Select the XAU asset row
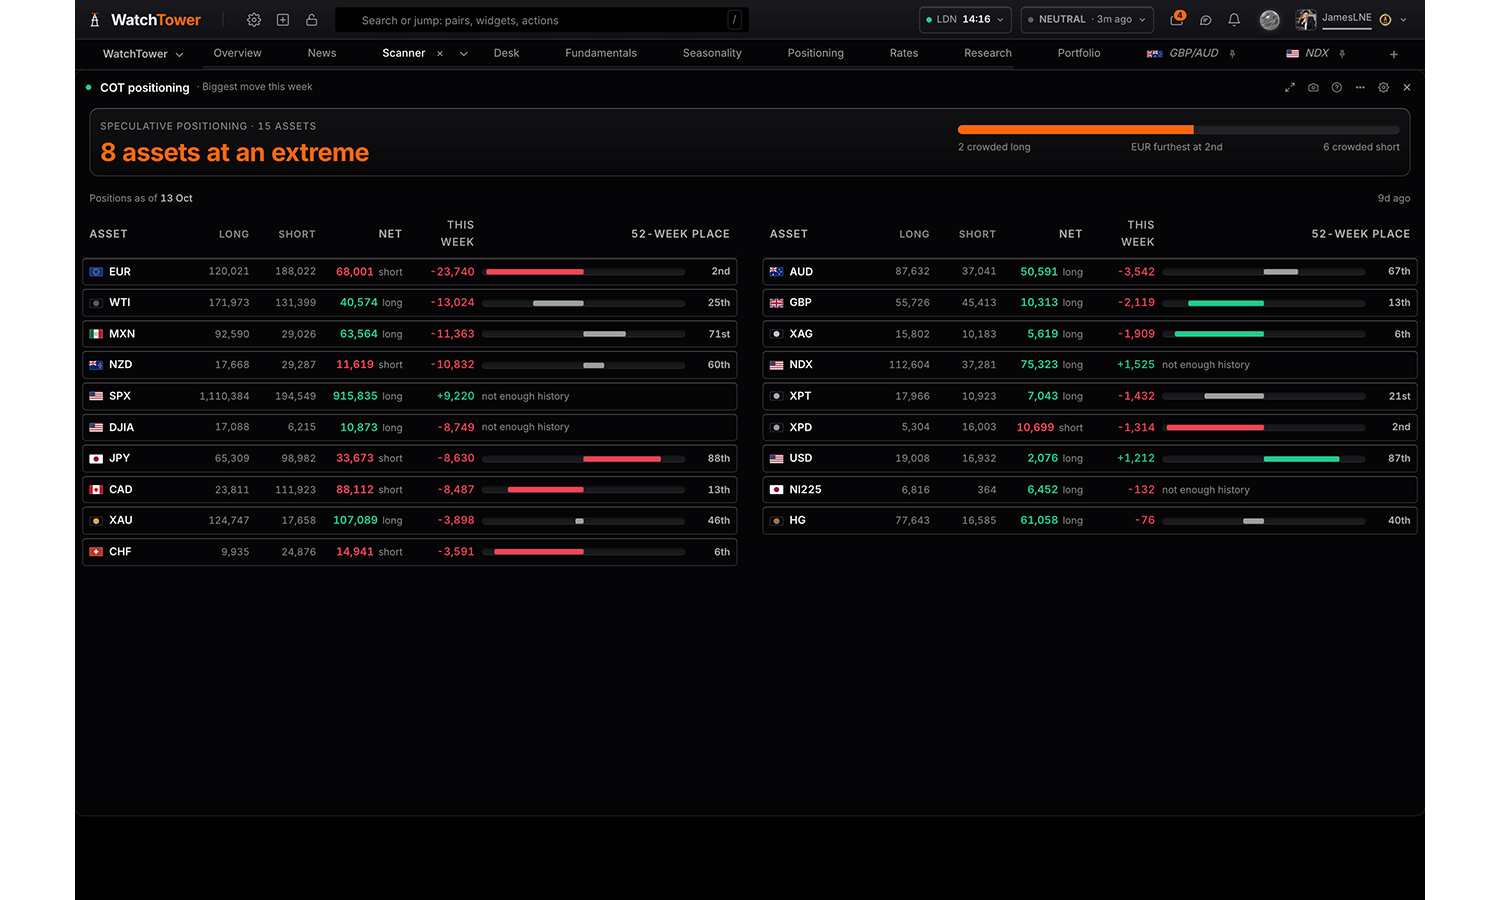 coord(410,521)
